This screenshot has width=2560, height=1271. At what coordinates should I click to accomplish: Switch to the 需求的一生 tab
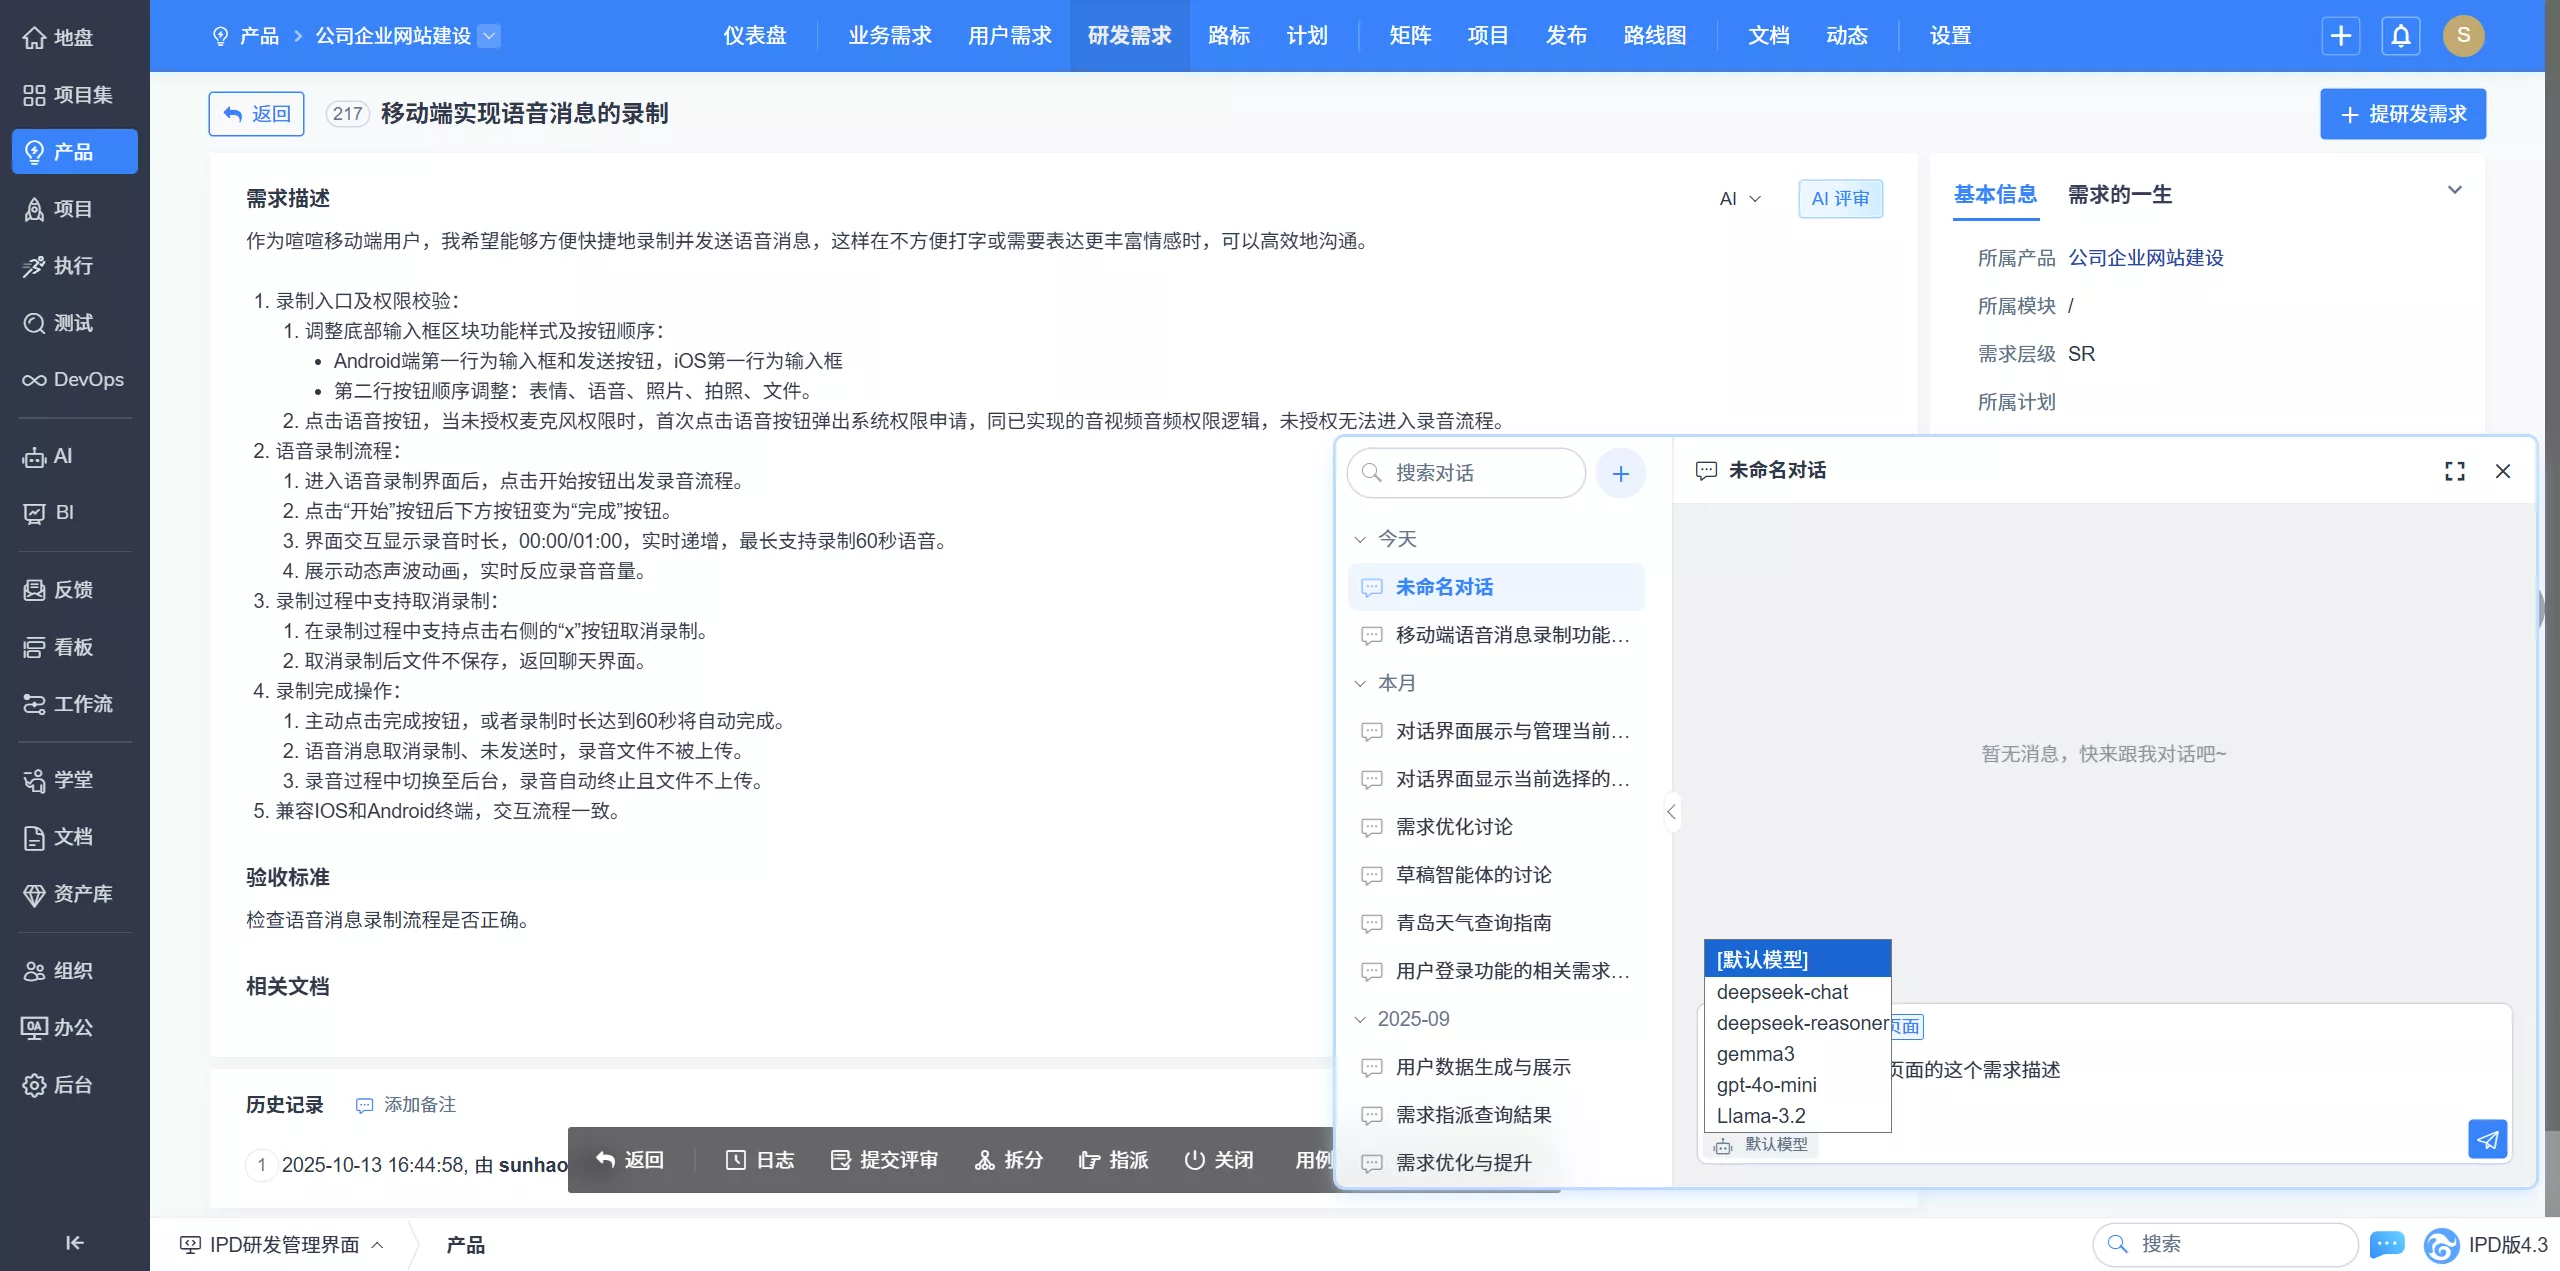pyautogui.click(x=2119, y=195)
